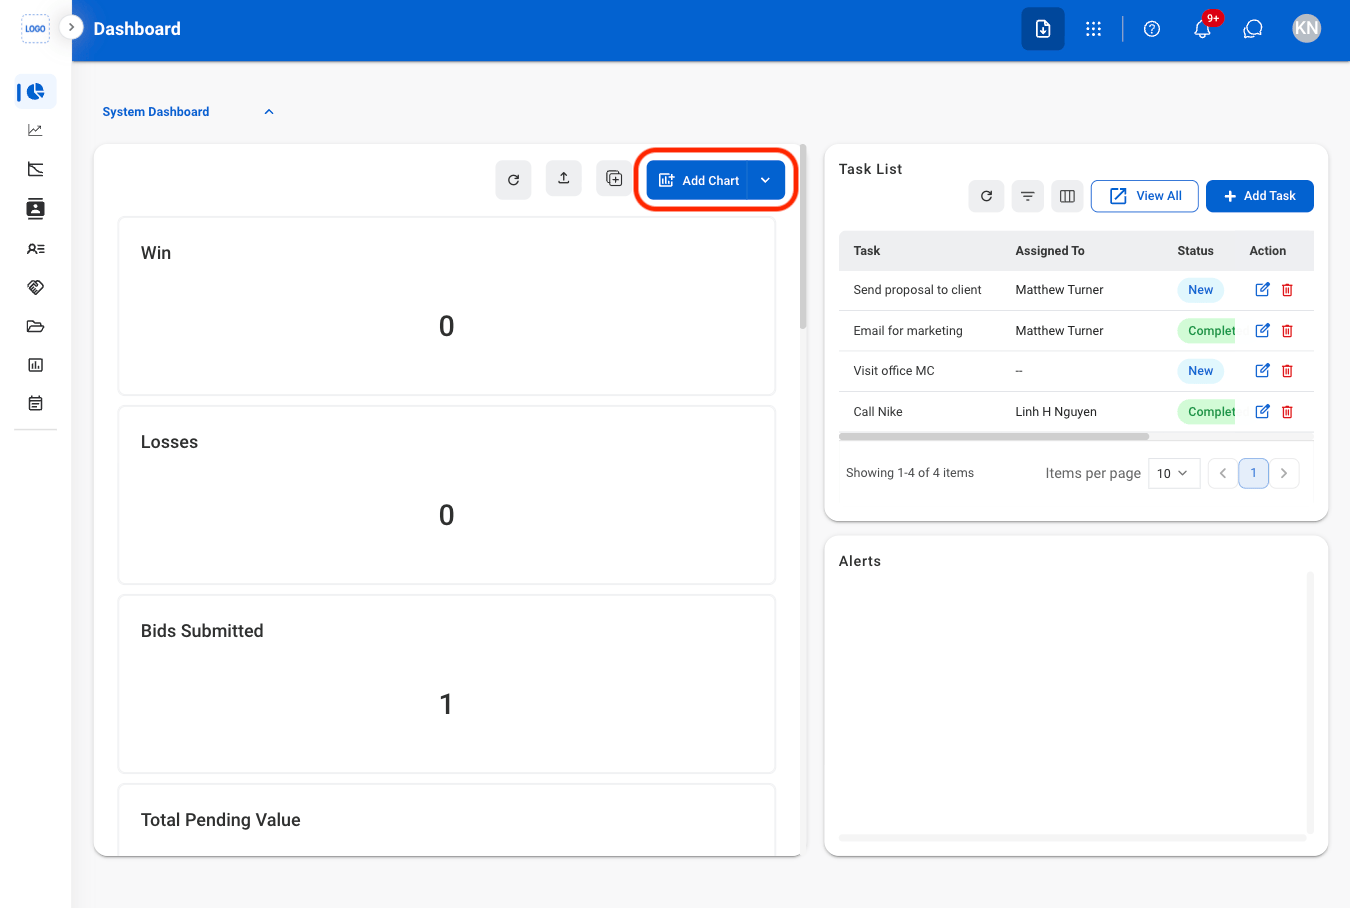Click the upload arrow icon in charts panel

[x=564, y=178]
